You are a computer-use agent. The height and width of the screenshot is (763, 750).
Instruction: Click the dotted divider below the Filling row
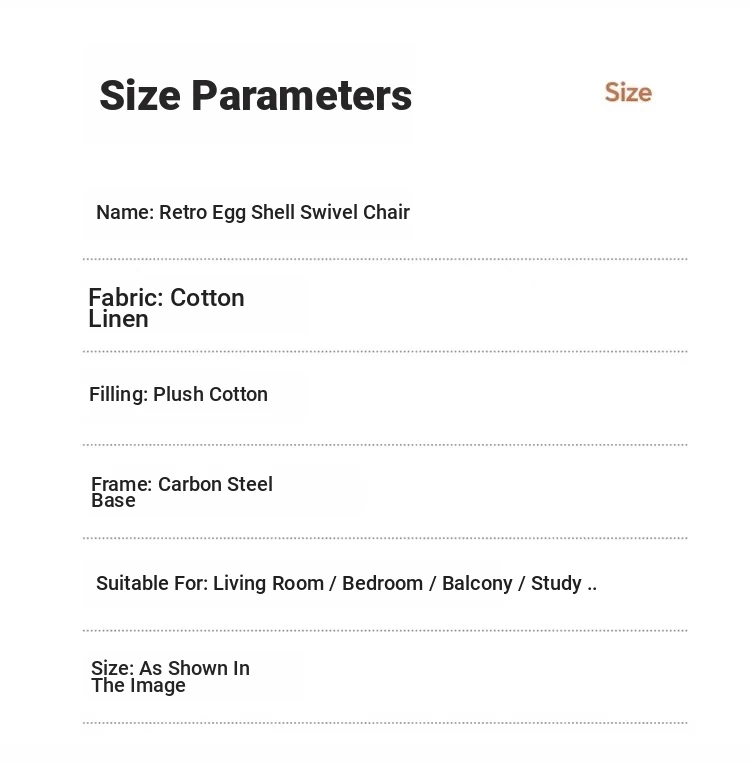coord(385,445)
